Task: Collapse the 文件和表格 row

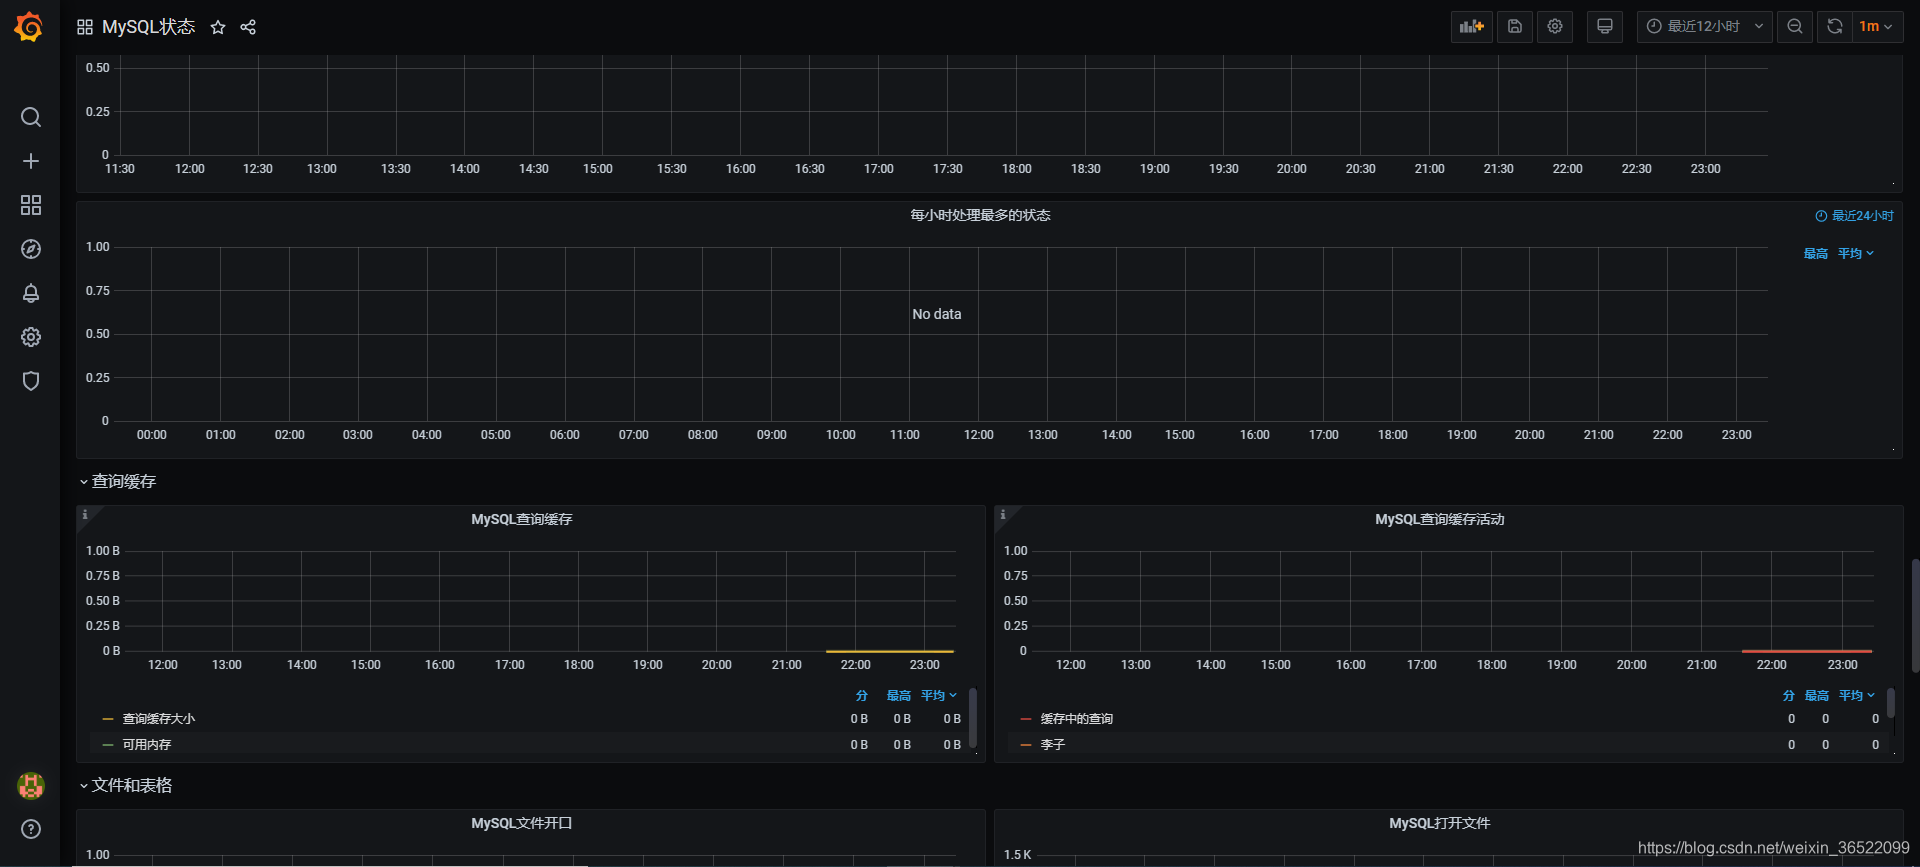Action: click(x=125, y=786)
